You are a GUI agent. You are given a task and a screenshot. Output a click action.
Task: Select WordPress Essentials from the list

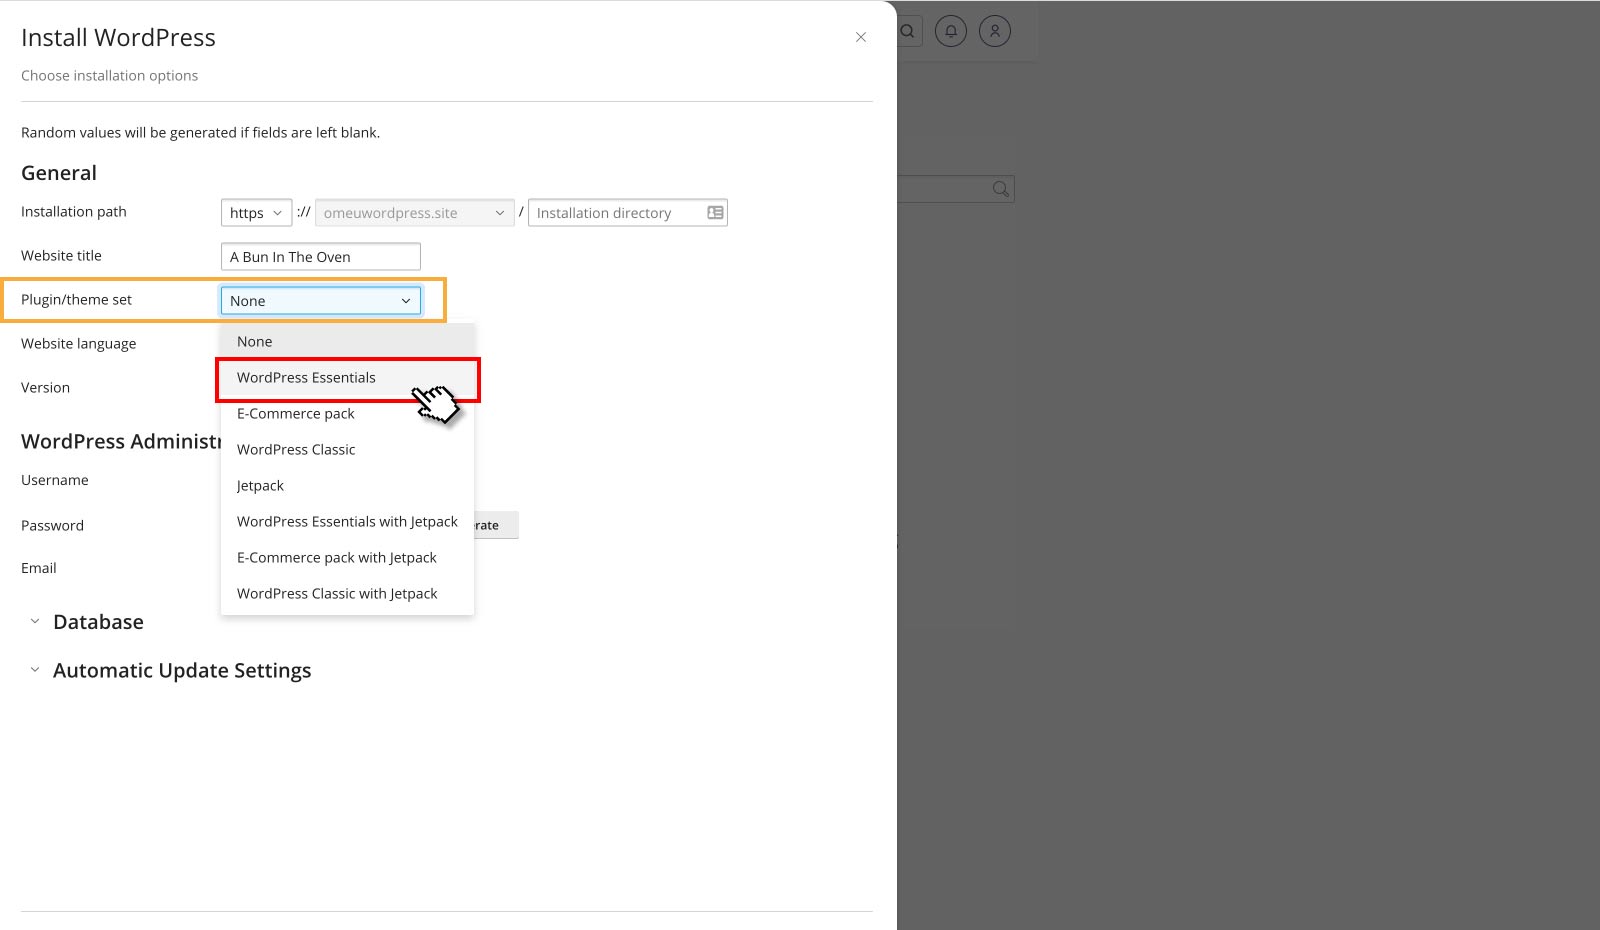(306, 377)
